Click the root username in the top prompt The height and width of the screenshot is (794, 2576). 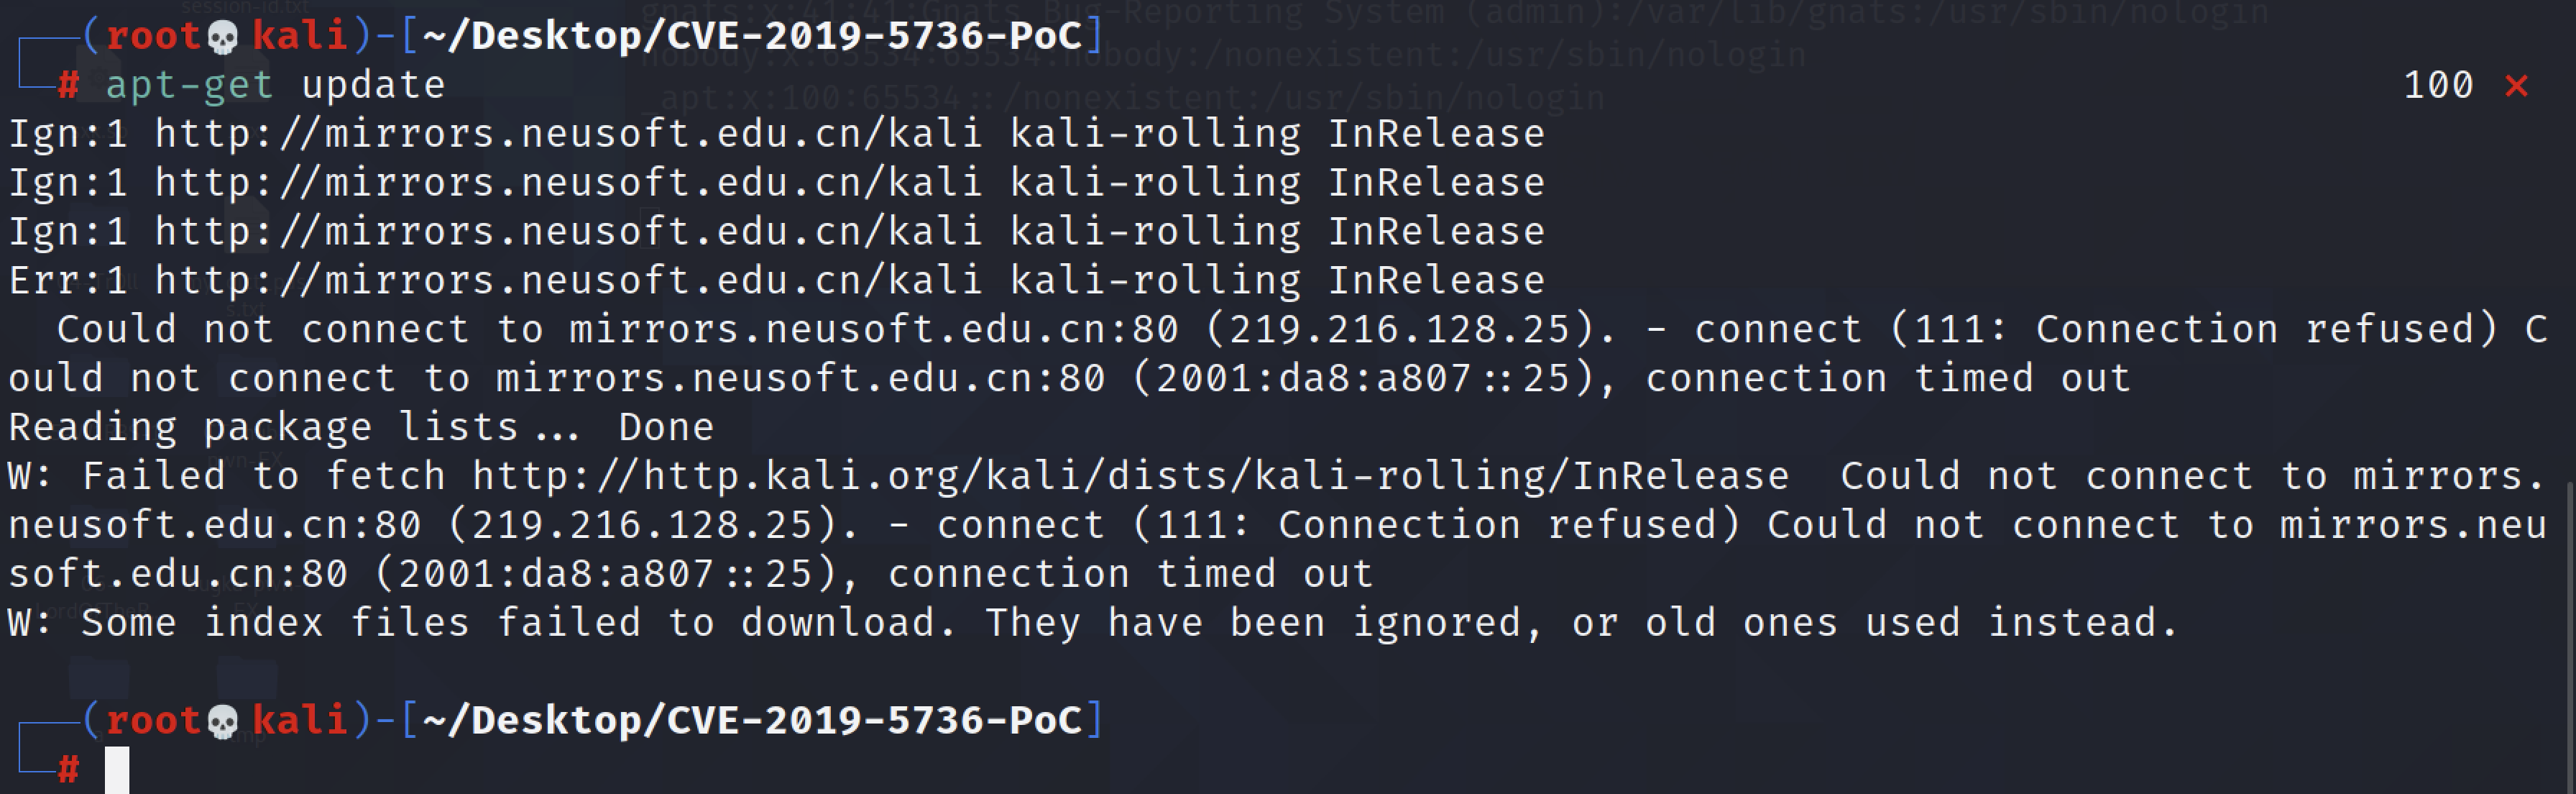[154, 37]
